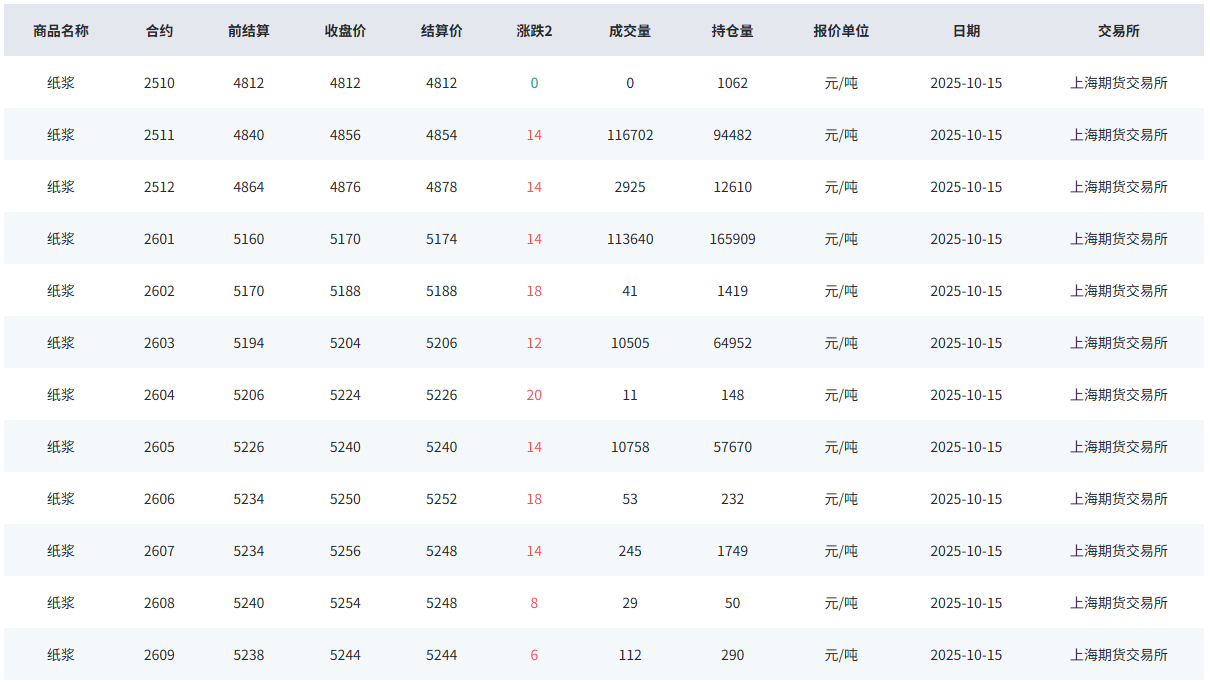1210x689 pixels.
Task: Select the green 0 change value
Action: pyautogui.click(x=534, y=83)
